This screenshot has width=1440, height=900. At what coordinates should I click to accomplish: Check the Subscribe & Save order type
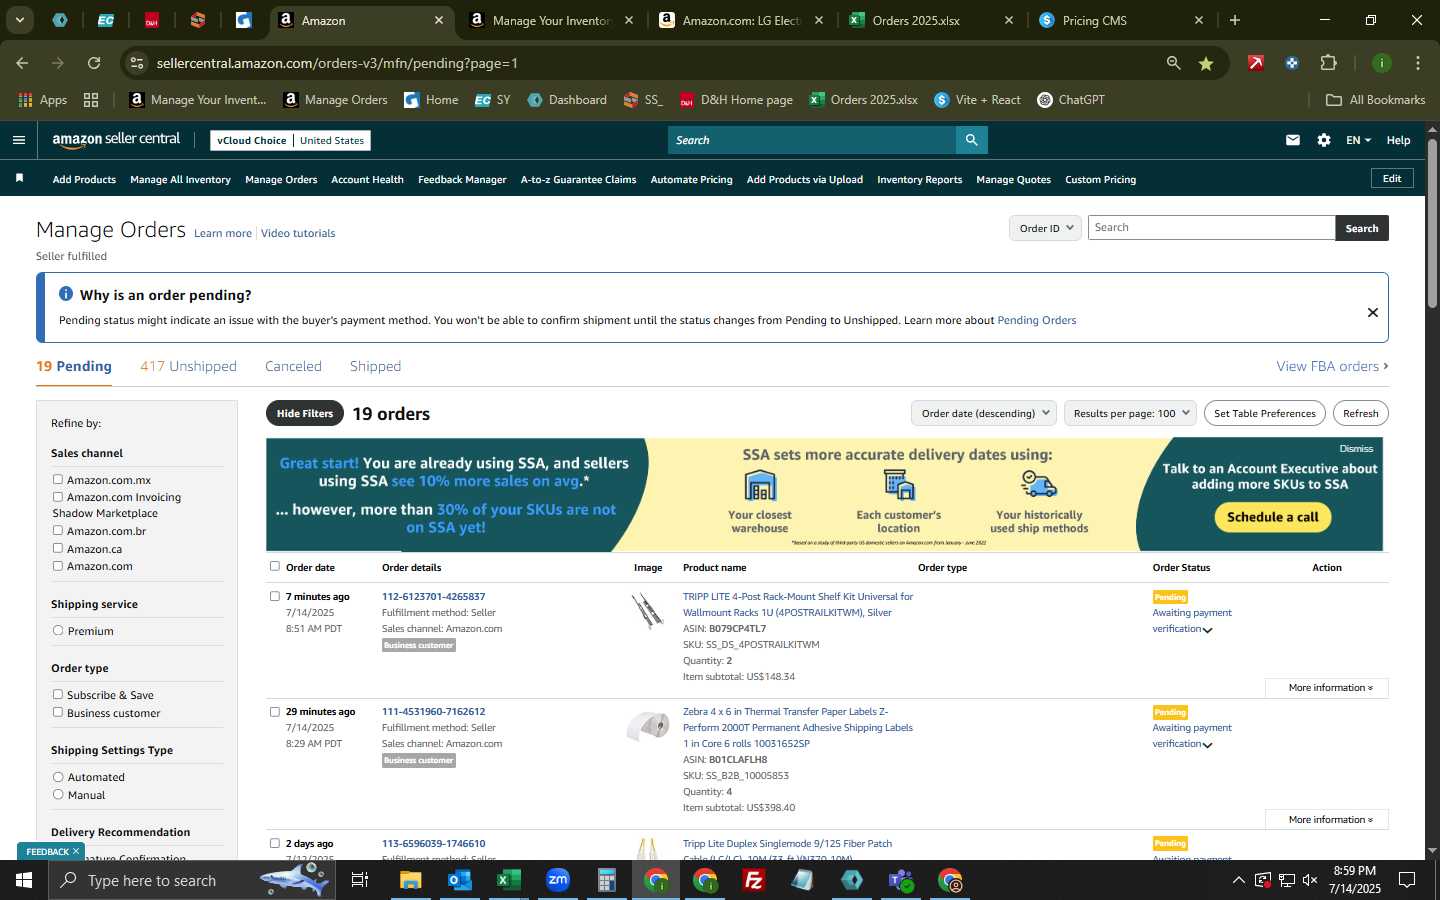pyautogui.click(x=58, y=694)
